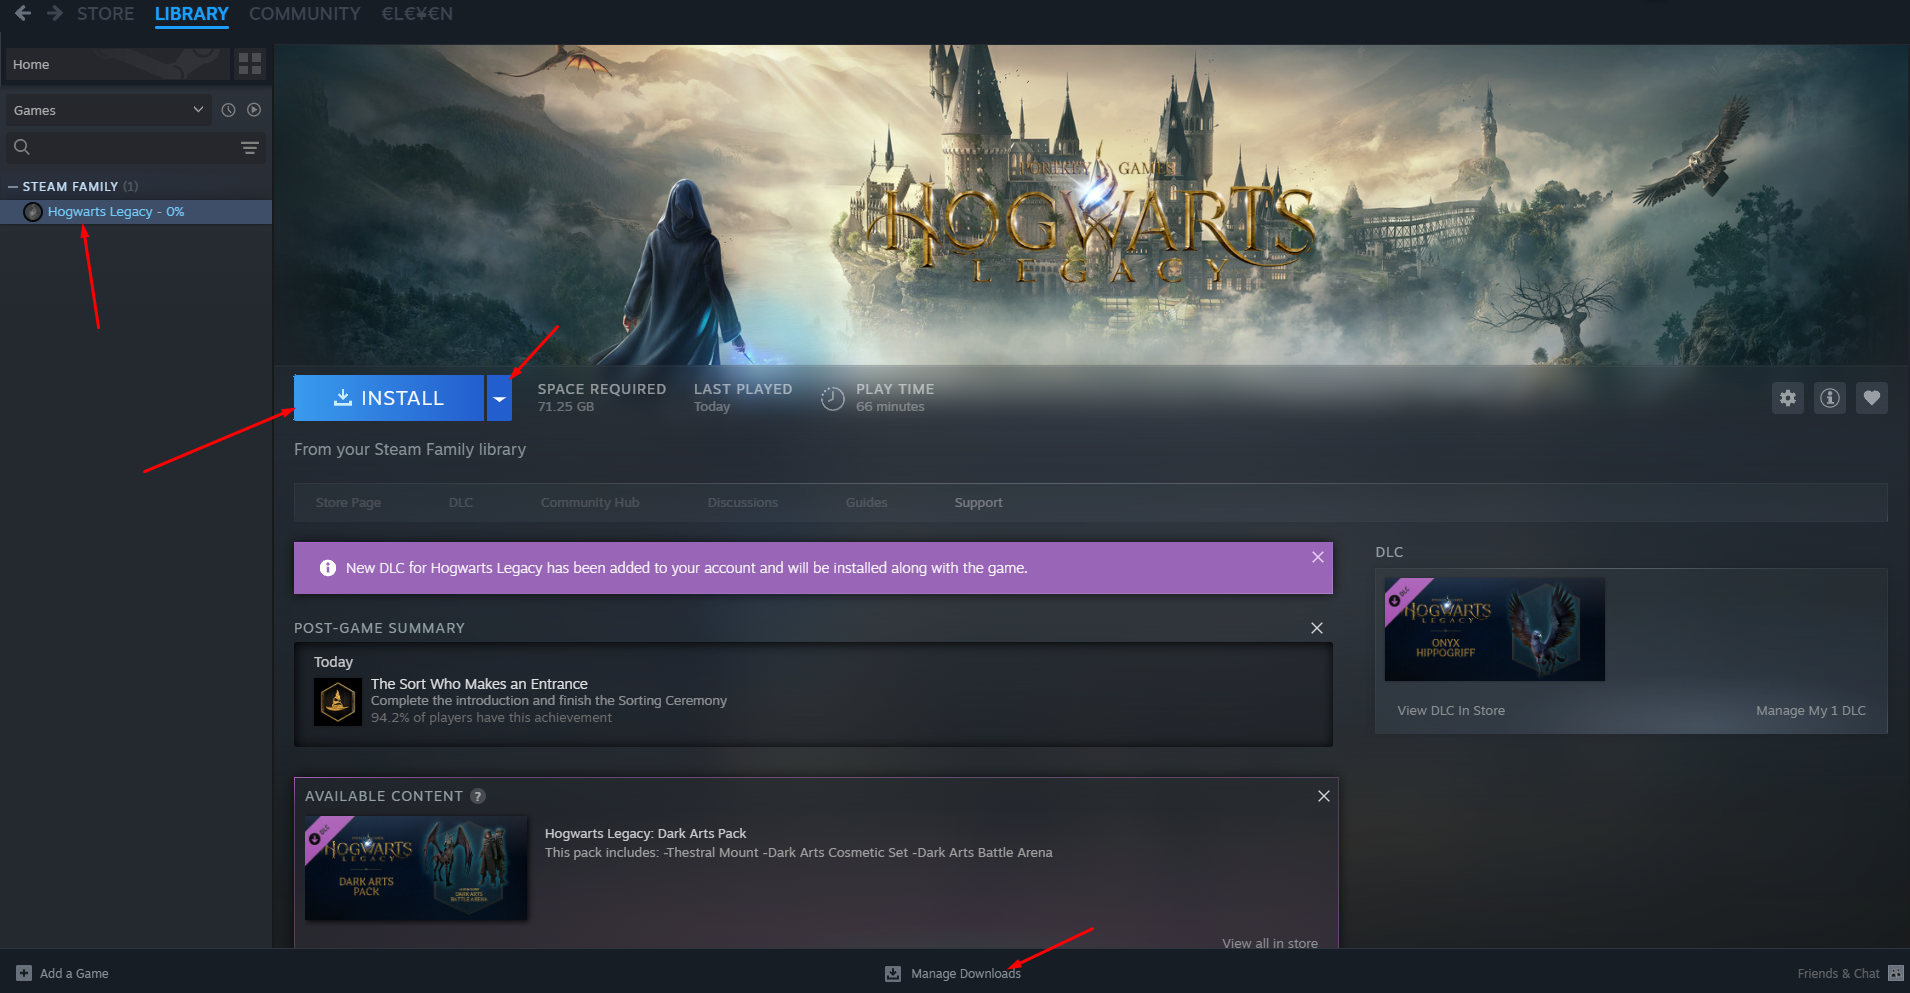Toggle ready-to-play filter icon
The image size is (1910, 993).
(x=254, y=110)
